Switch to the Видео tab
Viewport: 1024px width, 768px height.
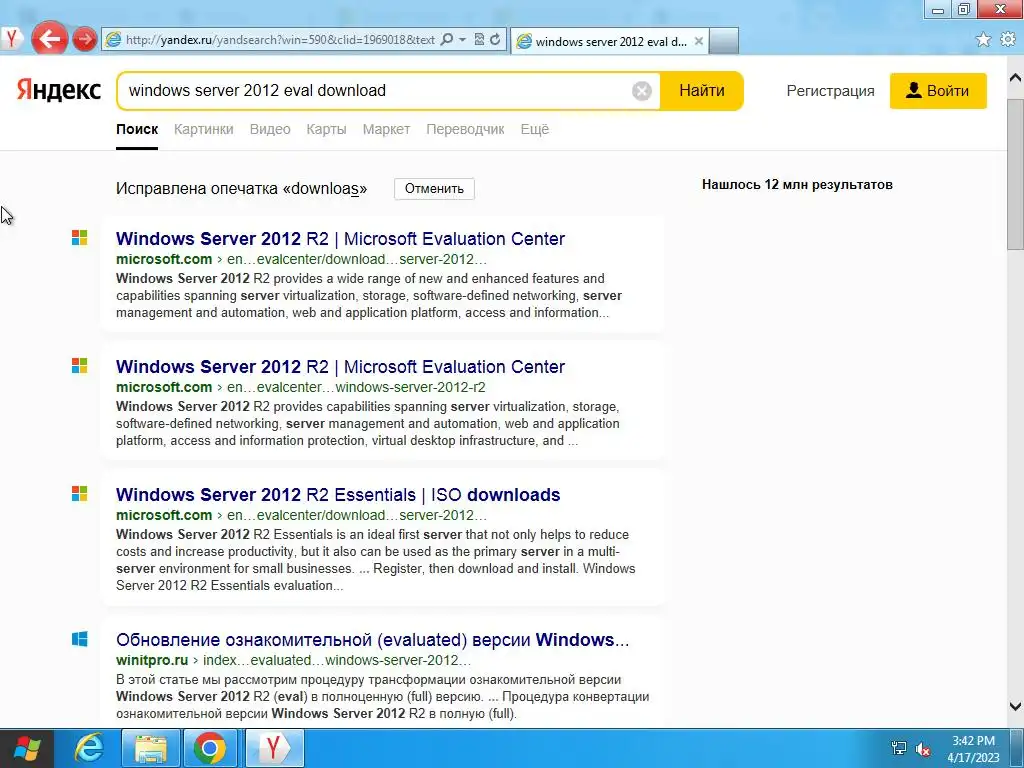(x=270, y=129)
